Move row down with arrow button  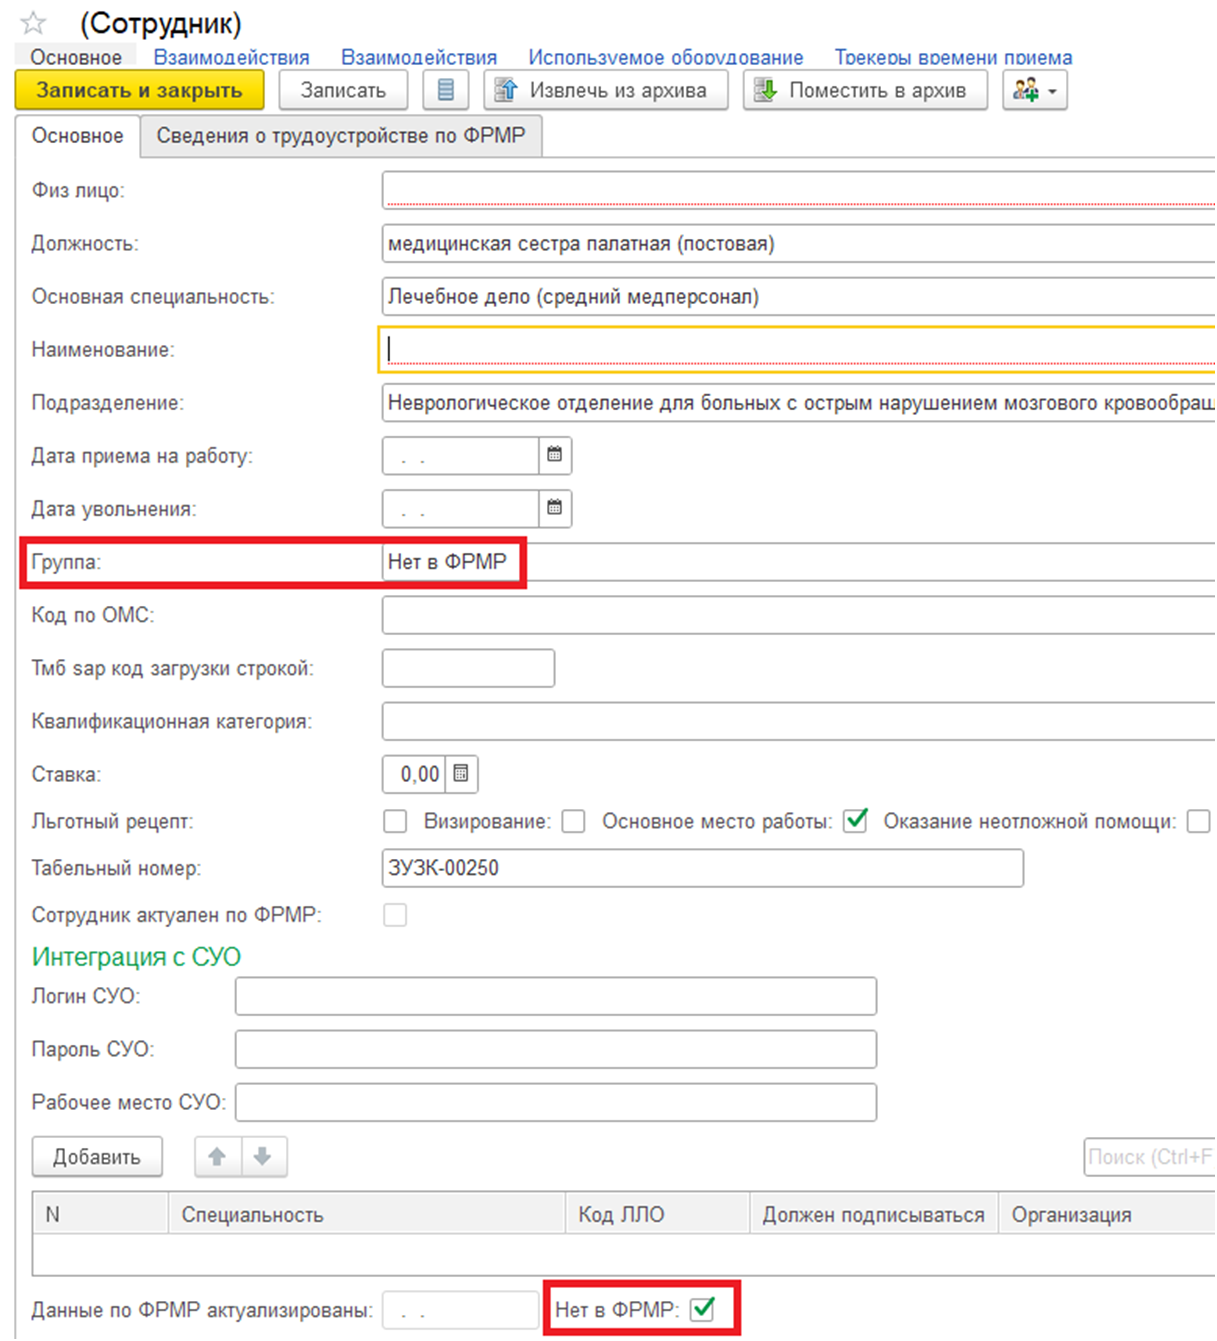point(263,1157)
